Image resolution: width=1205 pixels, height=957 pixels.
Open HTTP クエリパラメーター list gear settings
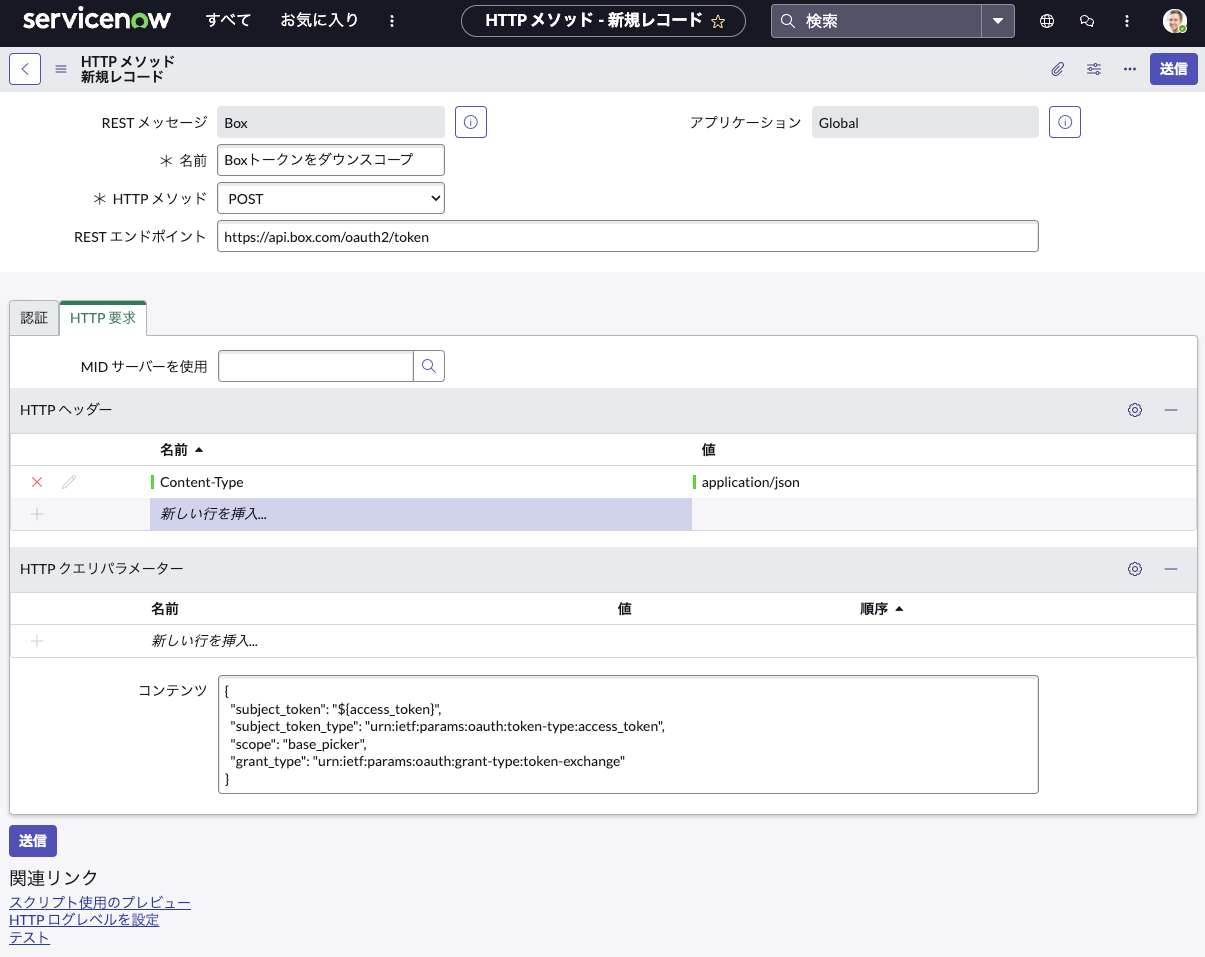click(1135, 569)
